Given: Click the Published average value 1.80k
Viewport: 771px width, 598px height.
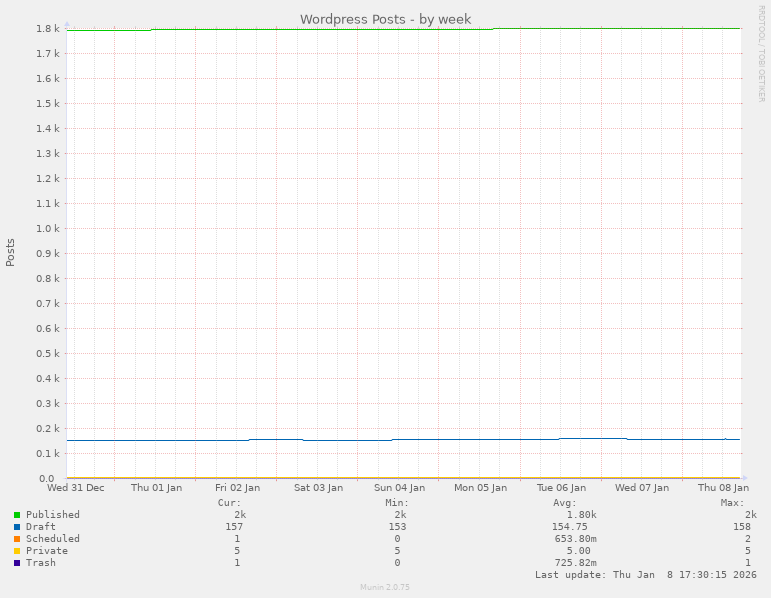Looking at the screenshot, I should pos(582,515).
